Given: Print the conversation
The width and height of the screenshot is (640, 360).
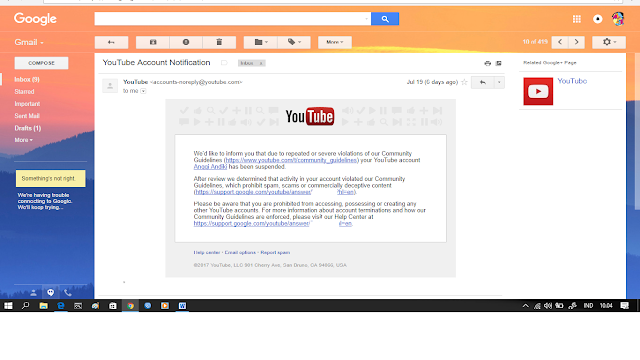Looking at the screenshot, I should pos(487,63).
